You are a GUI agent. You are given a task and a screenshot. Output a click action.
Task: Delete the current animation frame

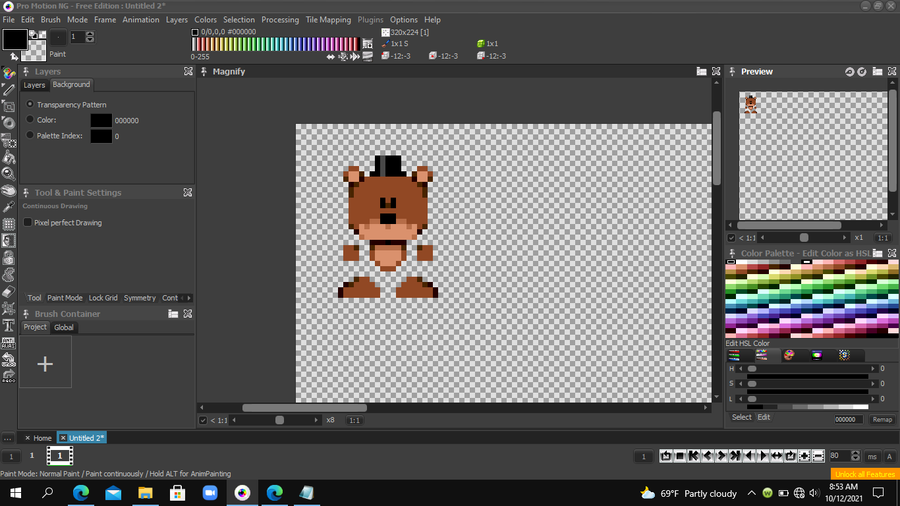click(x=818, y=456)
